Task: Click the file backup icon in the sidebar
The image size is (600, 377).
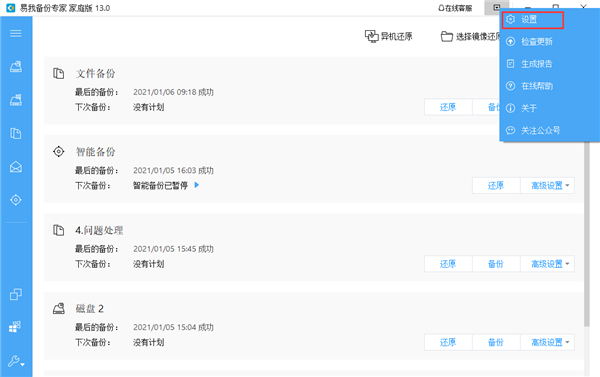Action: point(16,134)
